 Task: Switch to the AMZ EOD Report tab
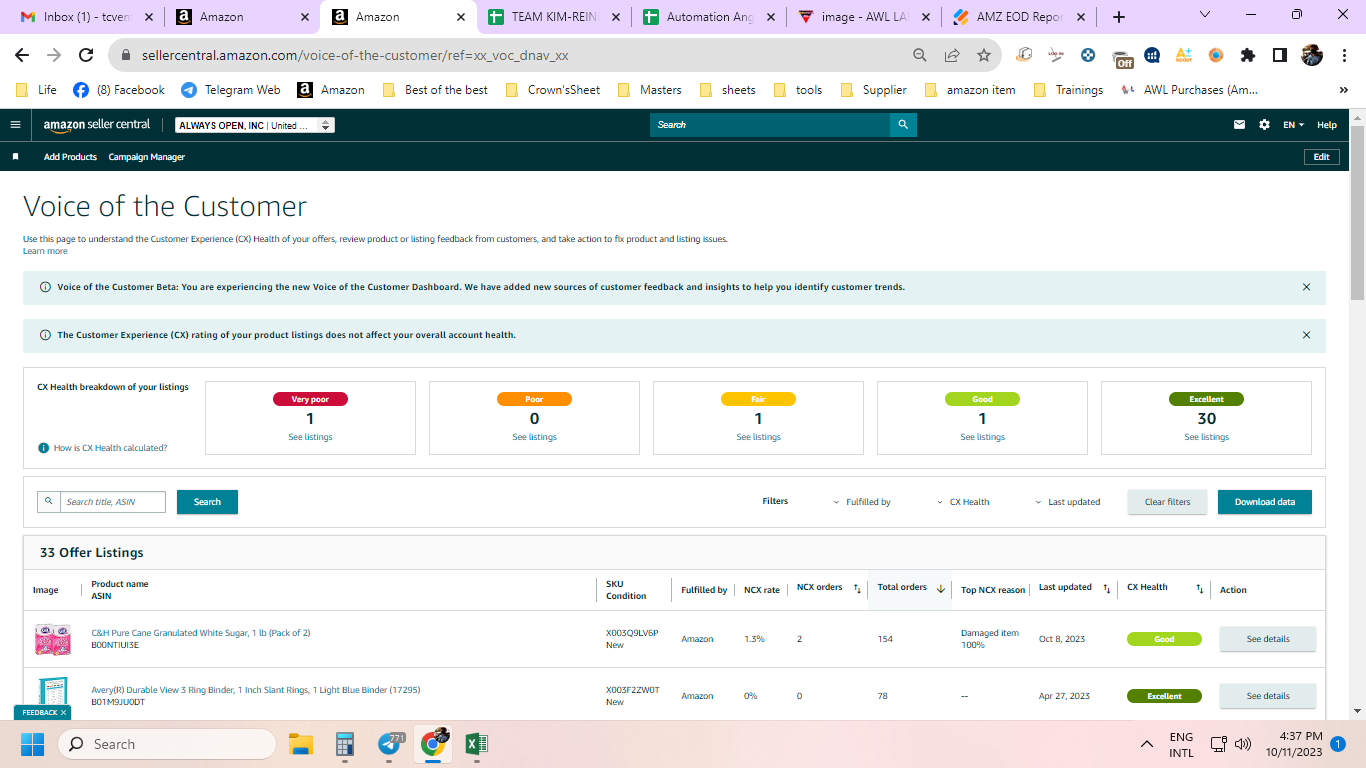[1019, 17]
